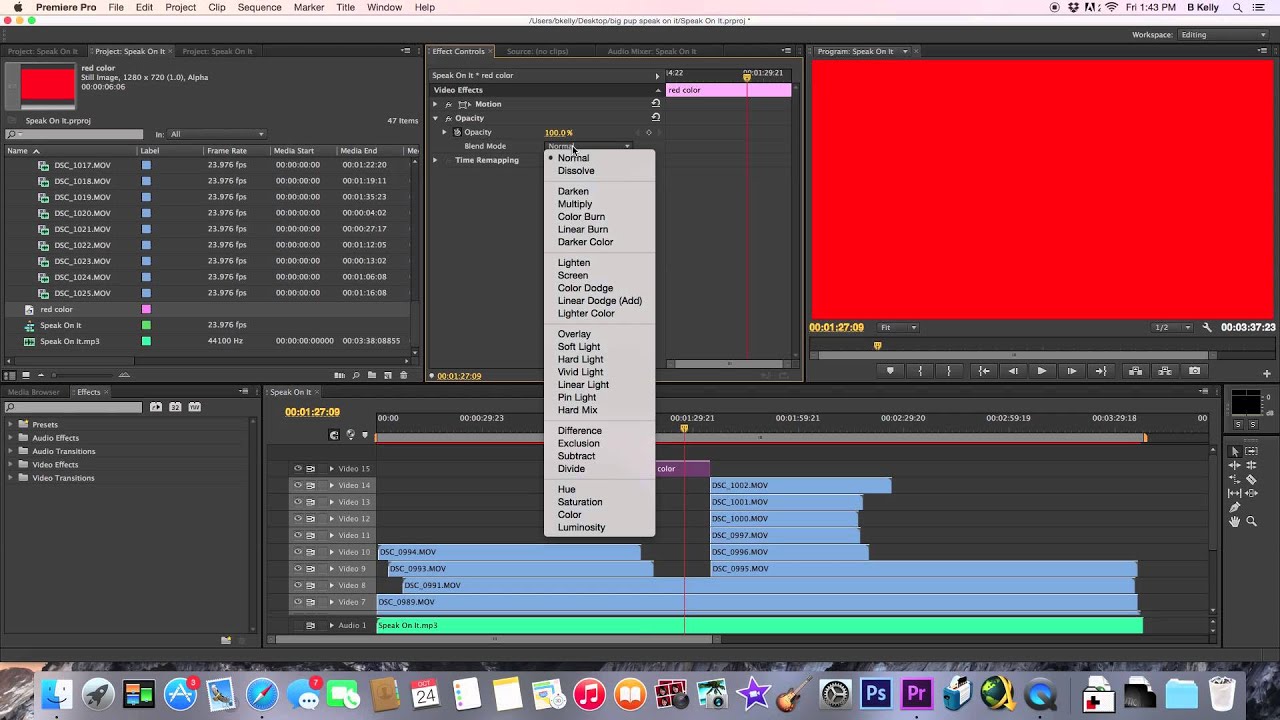
Task: Expand the Video 13 track
Action: pos(331,502)
